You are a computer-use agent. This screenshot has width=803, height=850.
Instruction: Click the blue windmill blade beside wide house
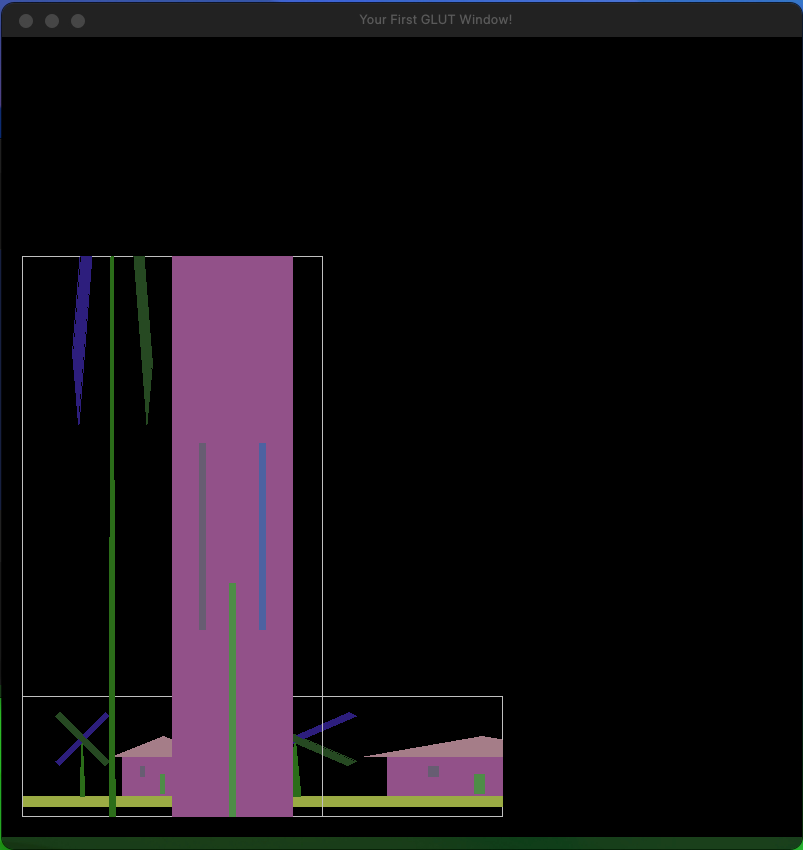(328, 724)
